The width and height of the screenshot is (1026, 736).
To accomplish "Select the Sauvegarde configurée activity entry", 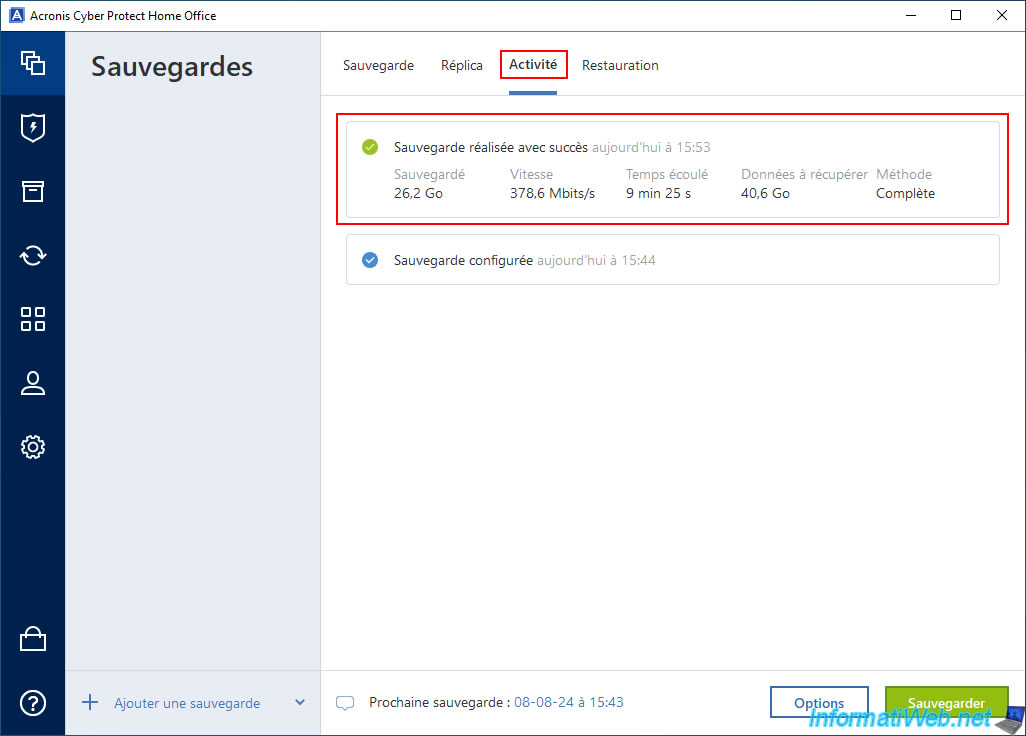I will 673,260.
